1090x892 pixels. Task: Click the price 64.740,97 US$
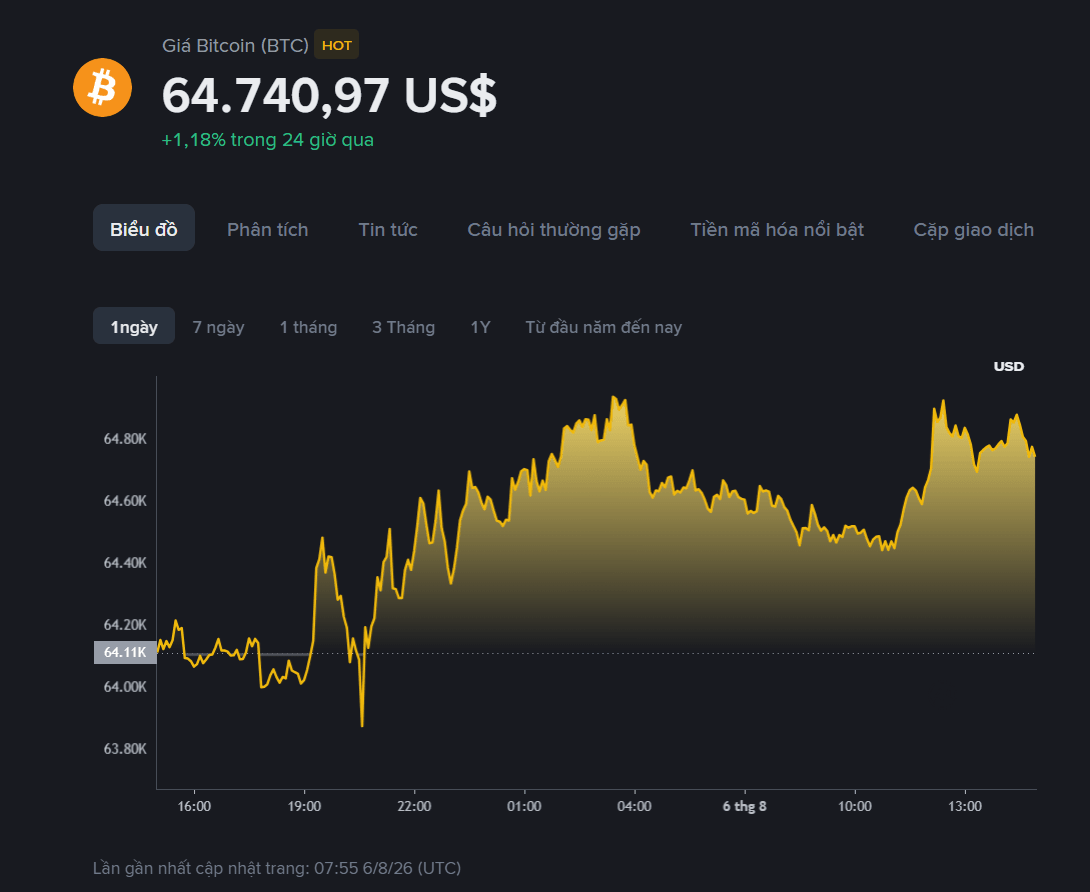click(x=329, y=95)
